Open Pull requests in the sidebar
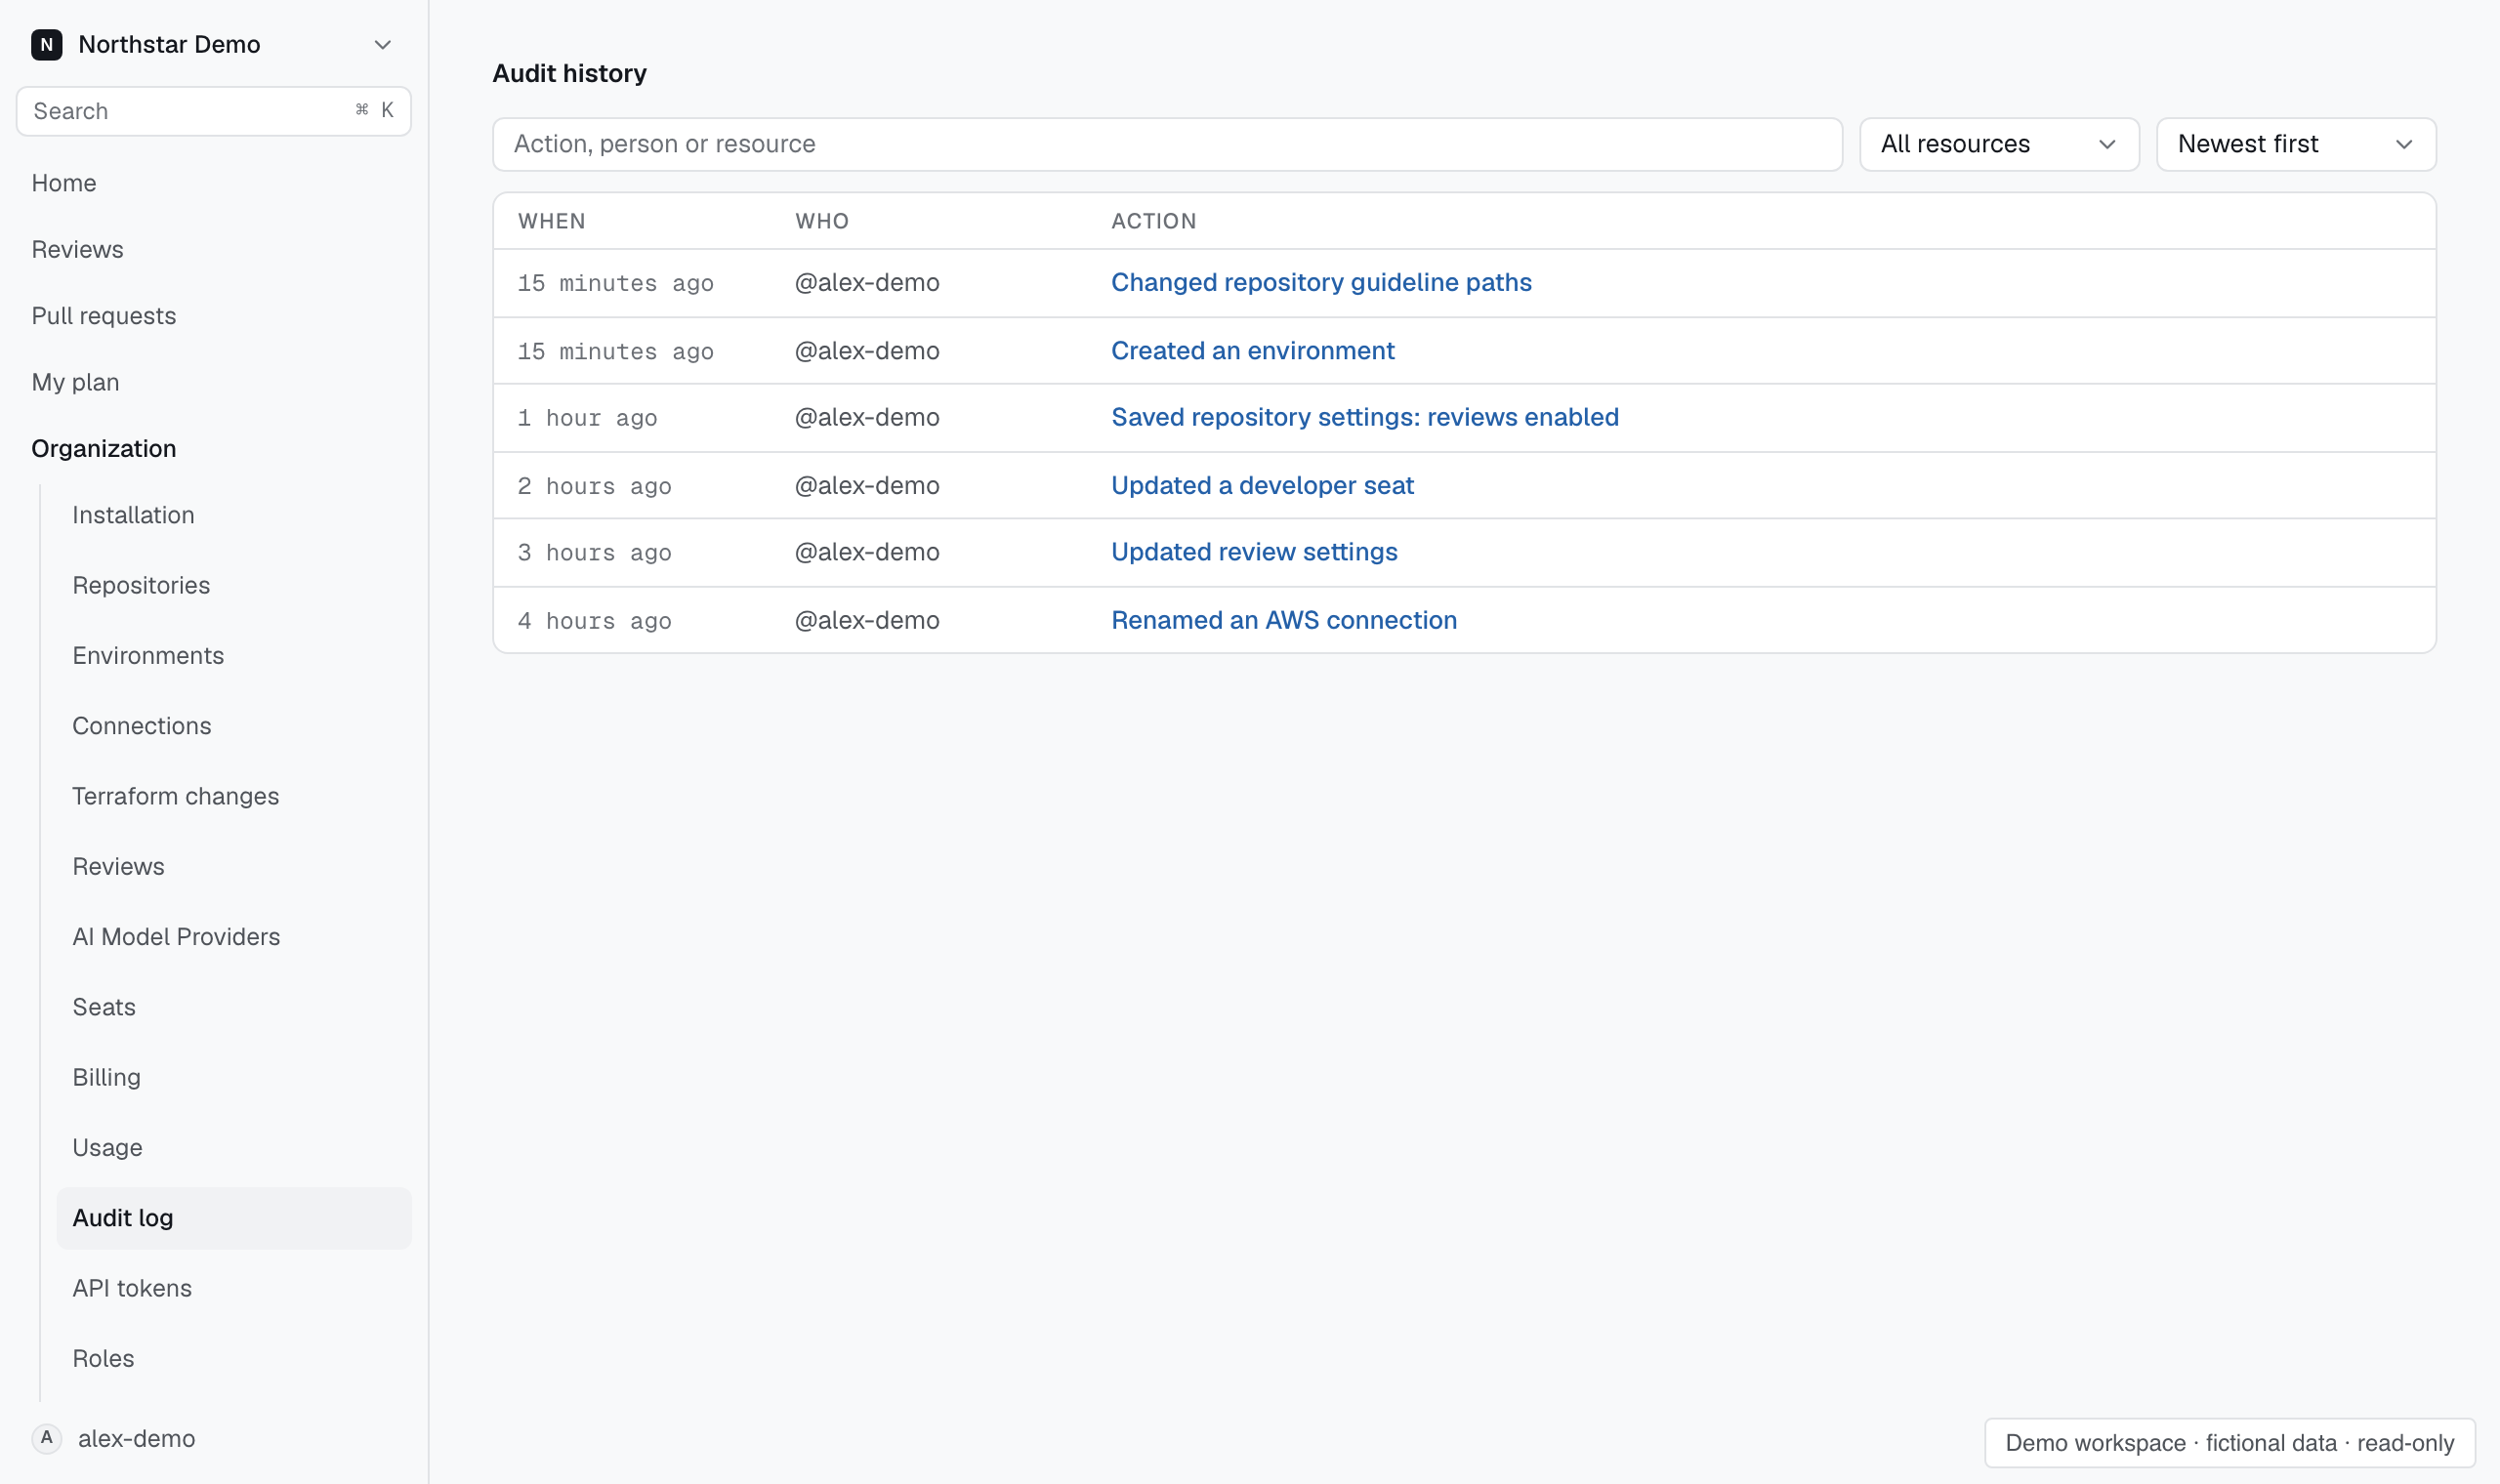Viewport: 2500px width, 1484px height. (104, 316)
